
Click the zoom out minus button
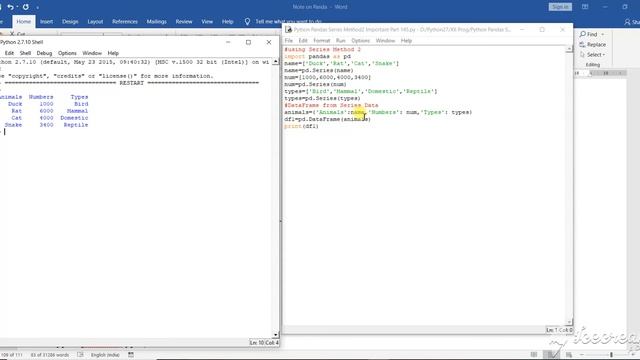click(582, 355)
